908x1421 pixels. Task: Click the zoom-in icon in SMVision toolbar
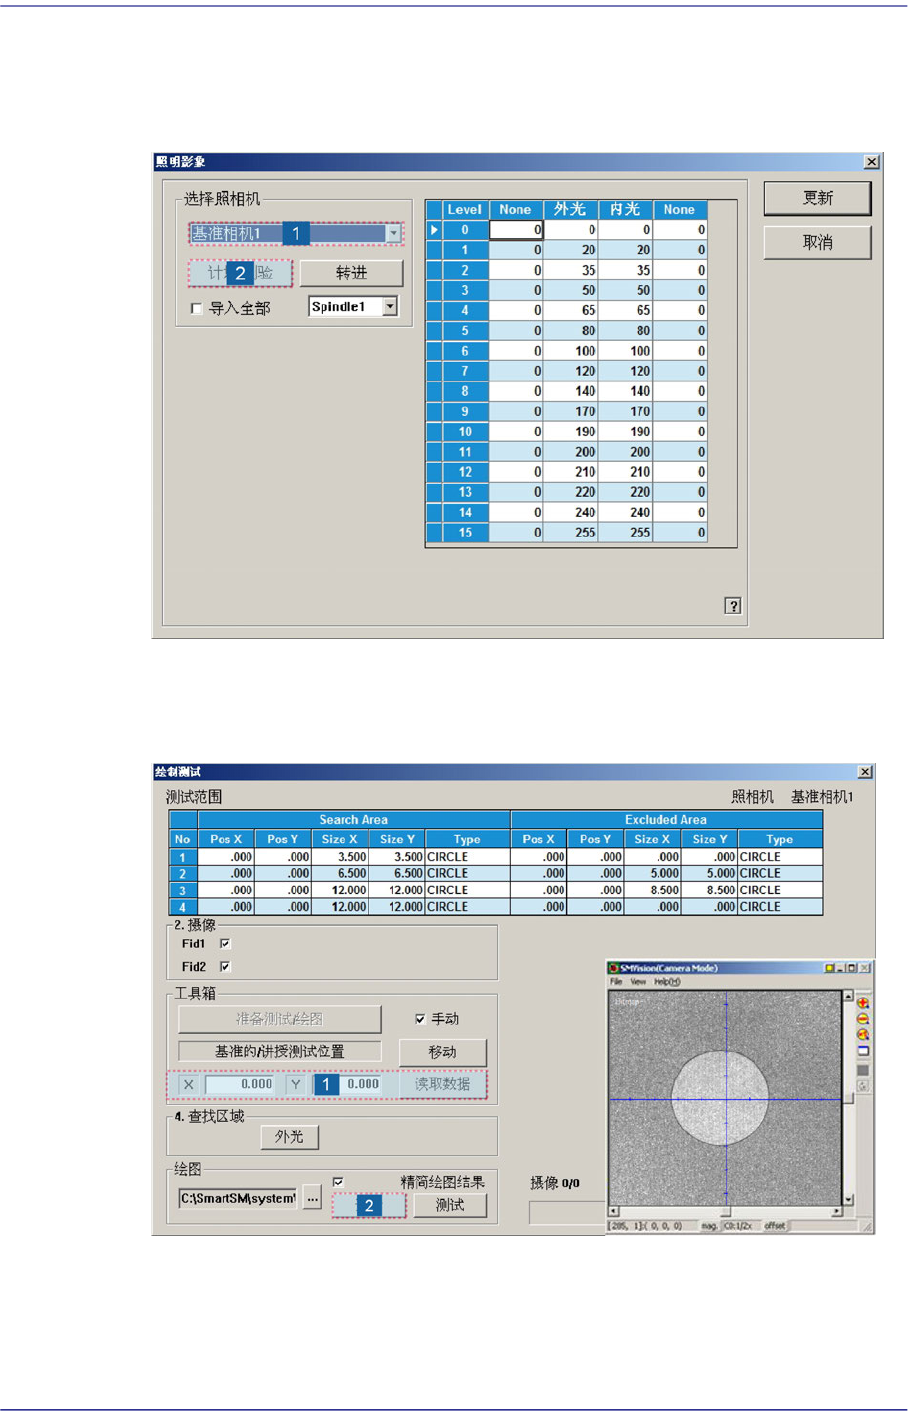click(x=863, y=1002)
